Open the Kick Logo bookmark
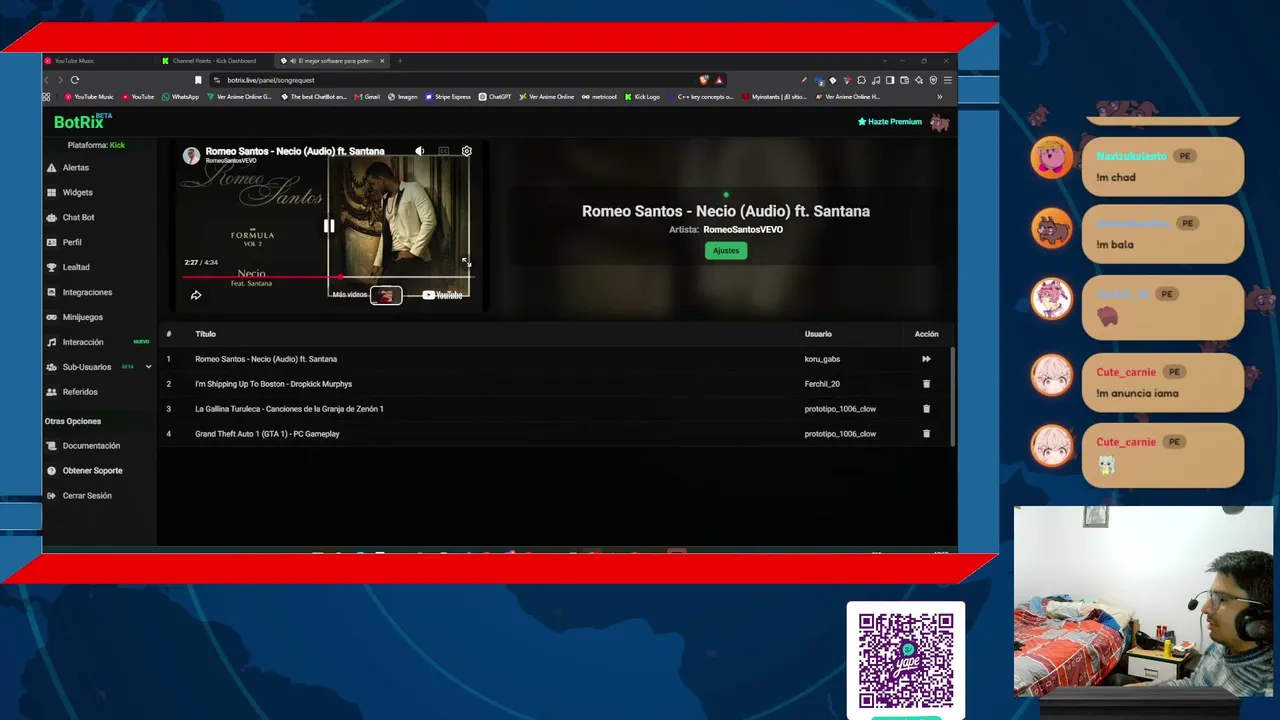The height and width of the screenshot is (720, 1280). click(642, 97)
